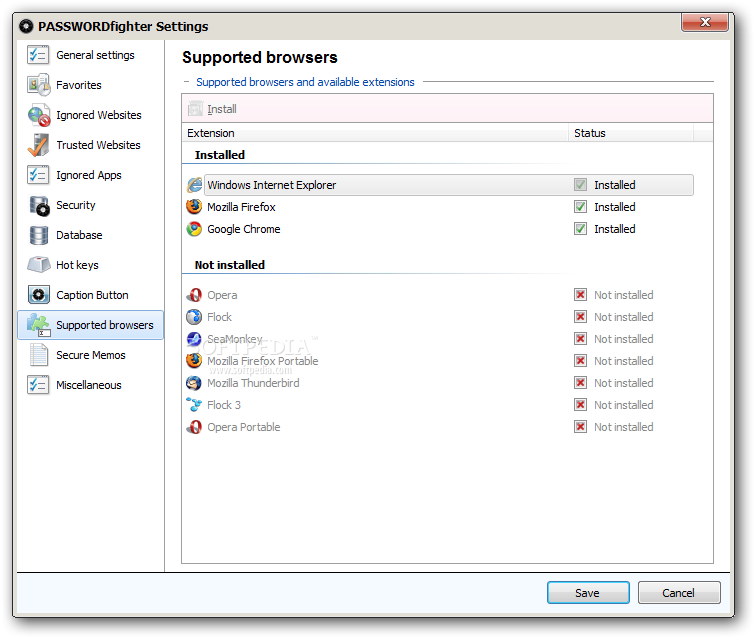Select the Opera Portable row text
The image size is (755, 638).
244,427
